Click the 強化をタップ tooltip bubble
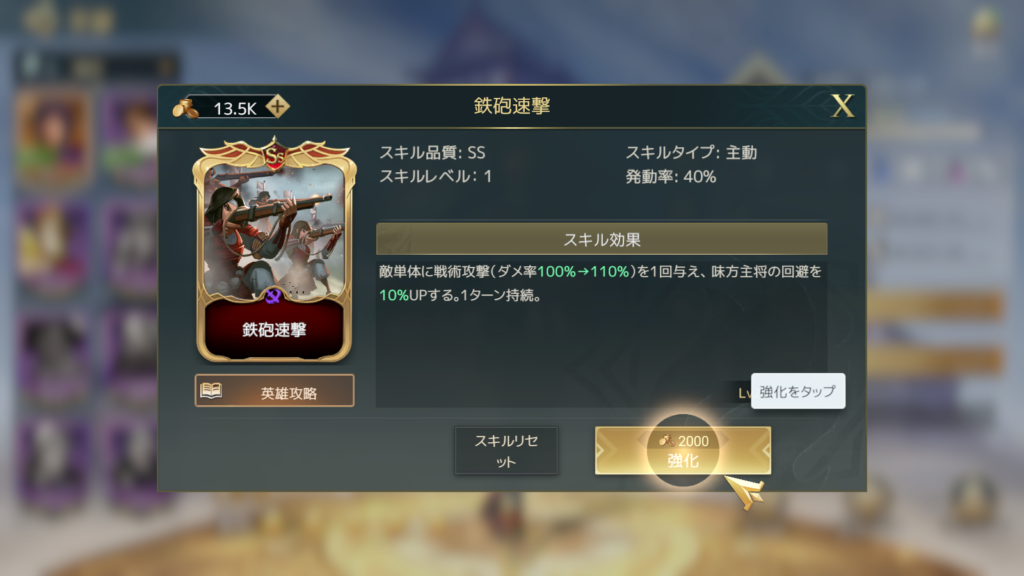This screenshot has width=1024, height=576. pos(797,391)
